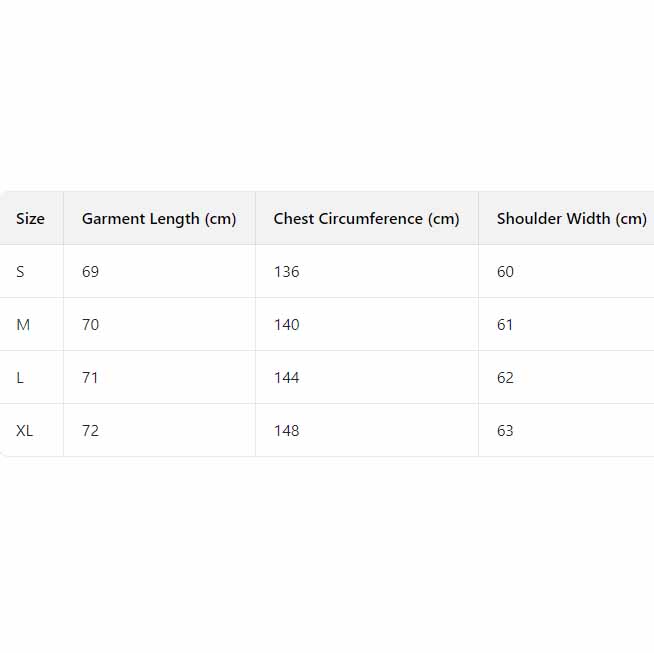Select garment length value 70
The width and height of the screenshot is (654, 653).
pos(91,325)
